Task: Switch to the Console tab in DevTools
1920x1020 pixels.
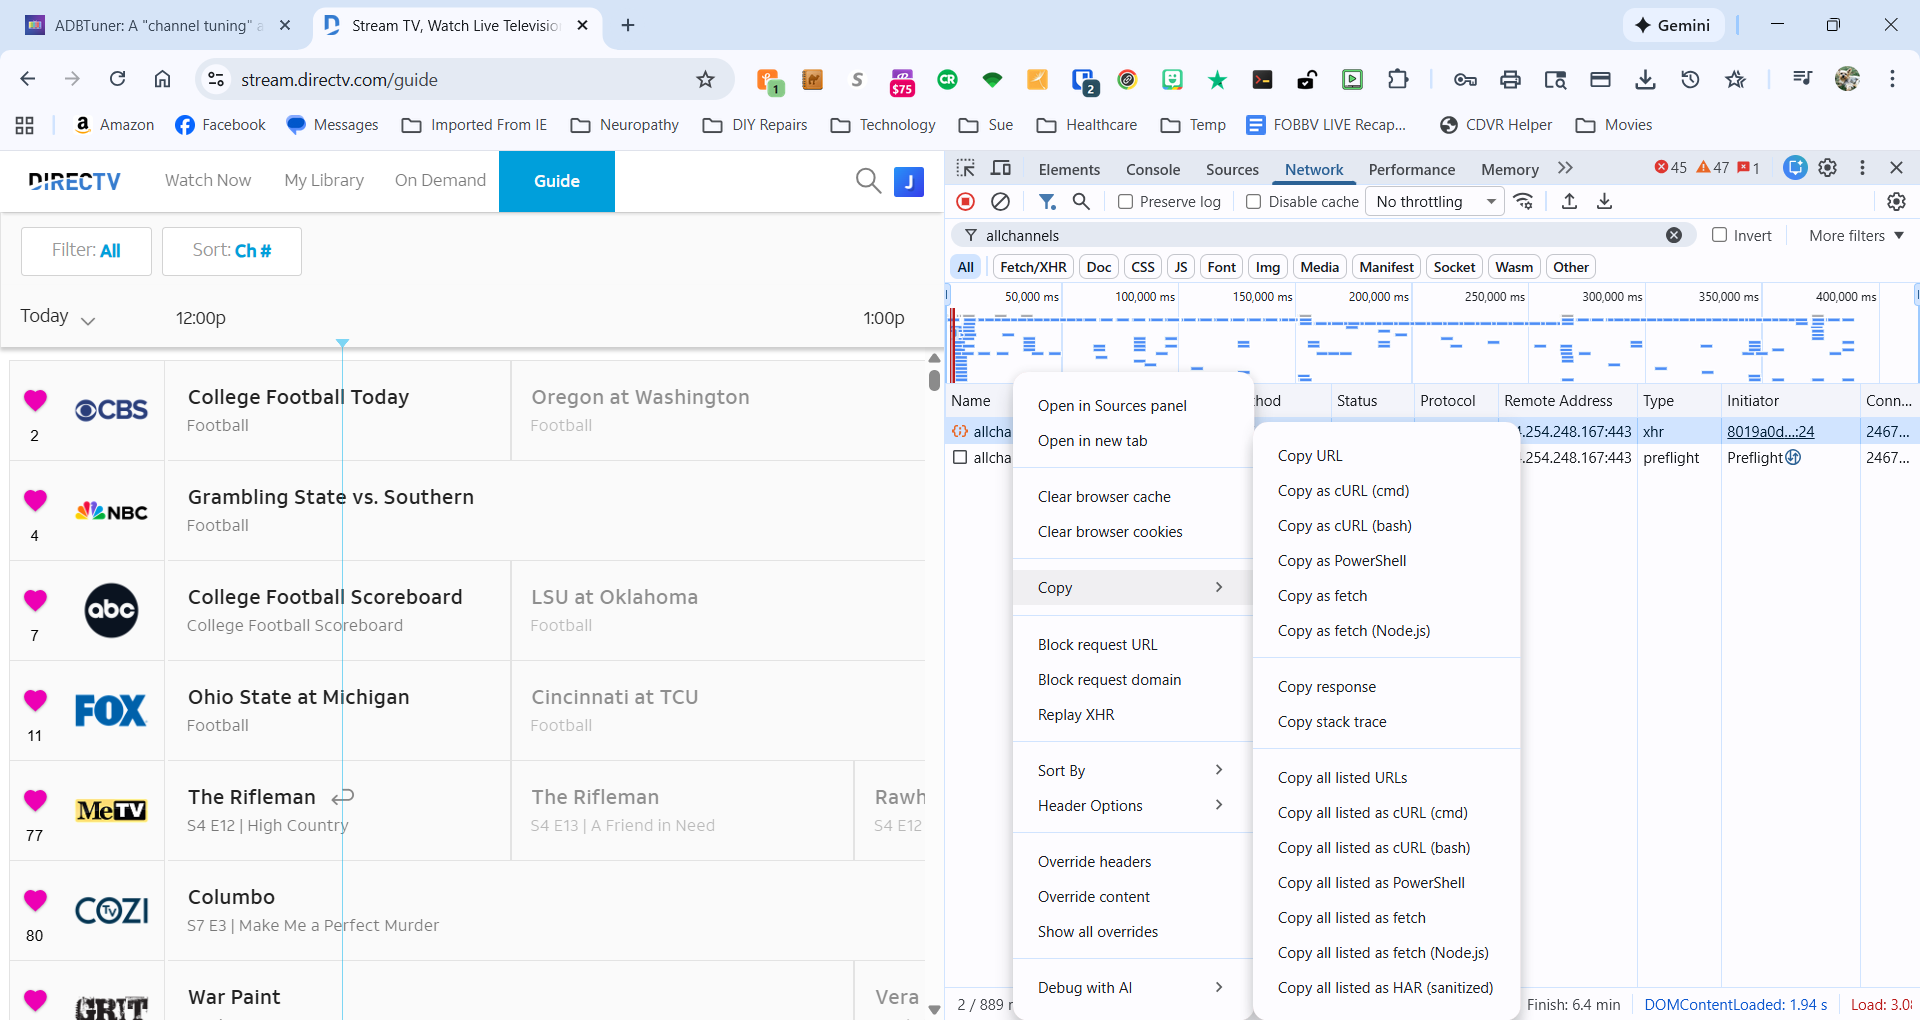Action: 1152,170
